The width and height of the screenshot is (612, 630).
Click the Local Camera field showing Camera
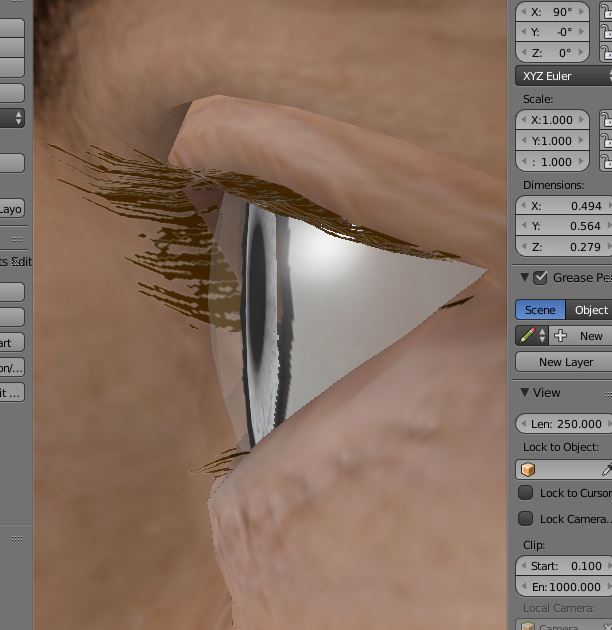coord(564,625)
